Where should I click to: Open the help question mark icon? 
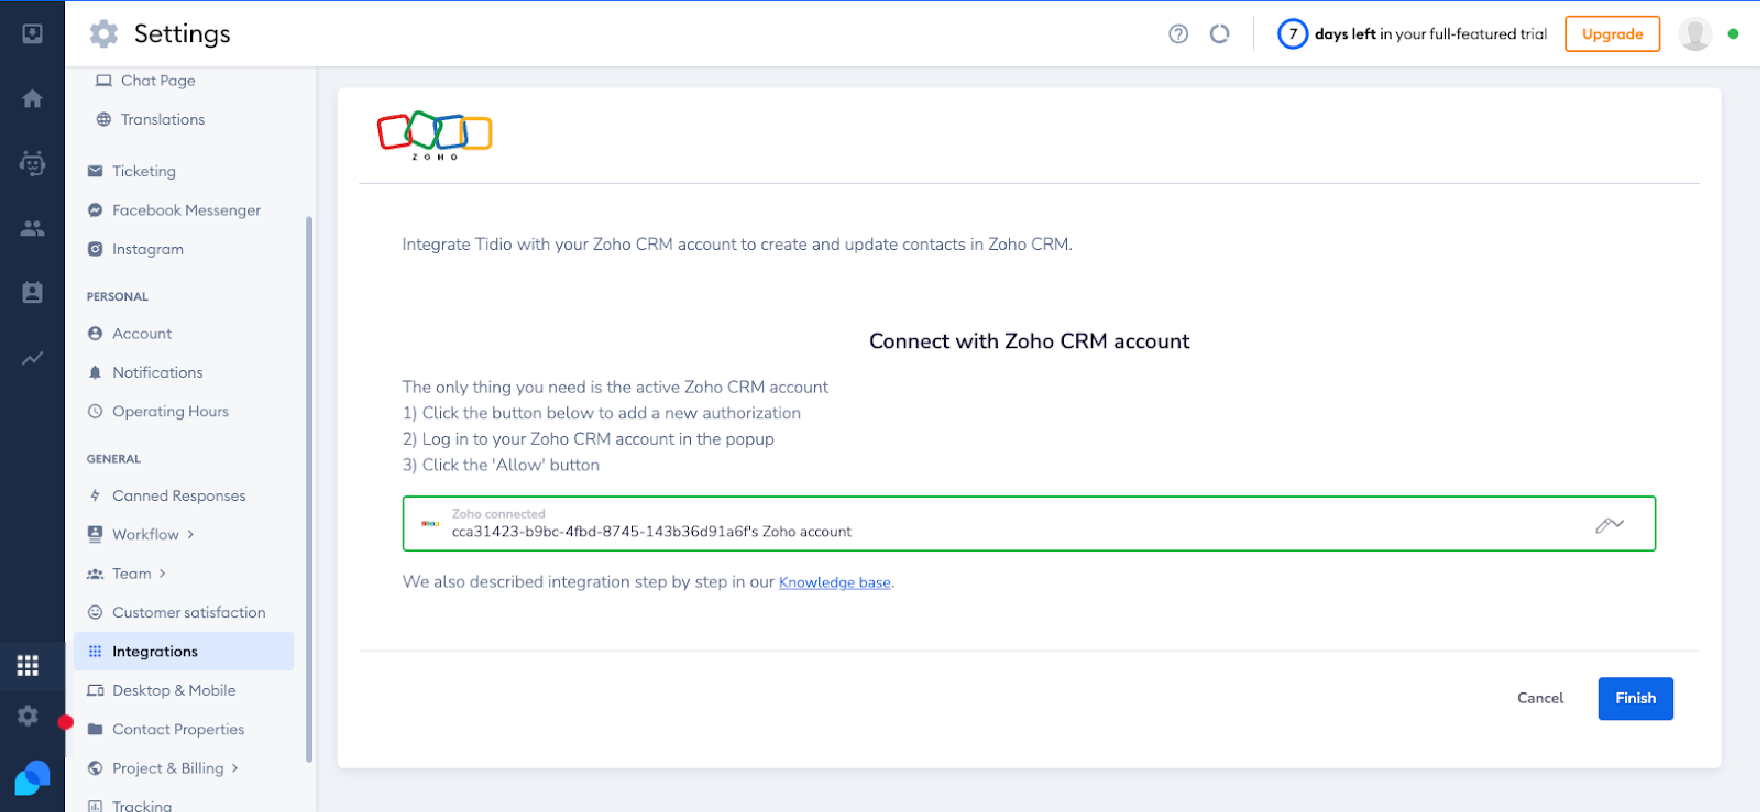1178,34
